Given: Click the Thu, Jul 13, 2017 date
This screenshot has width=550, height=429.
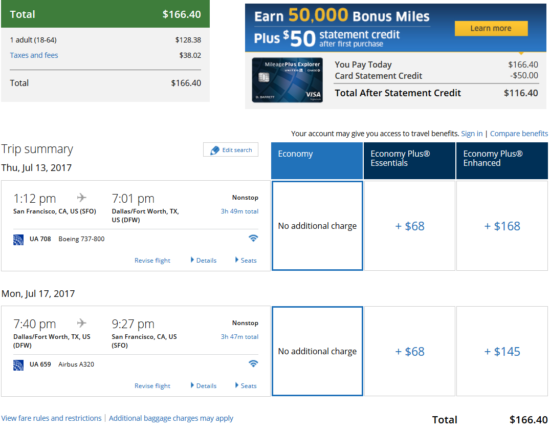Looking at the screenshot, I should pos(36,168).
